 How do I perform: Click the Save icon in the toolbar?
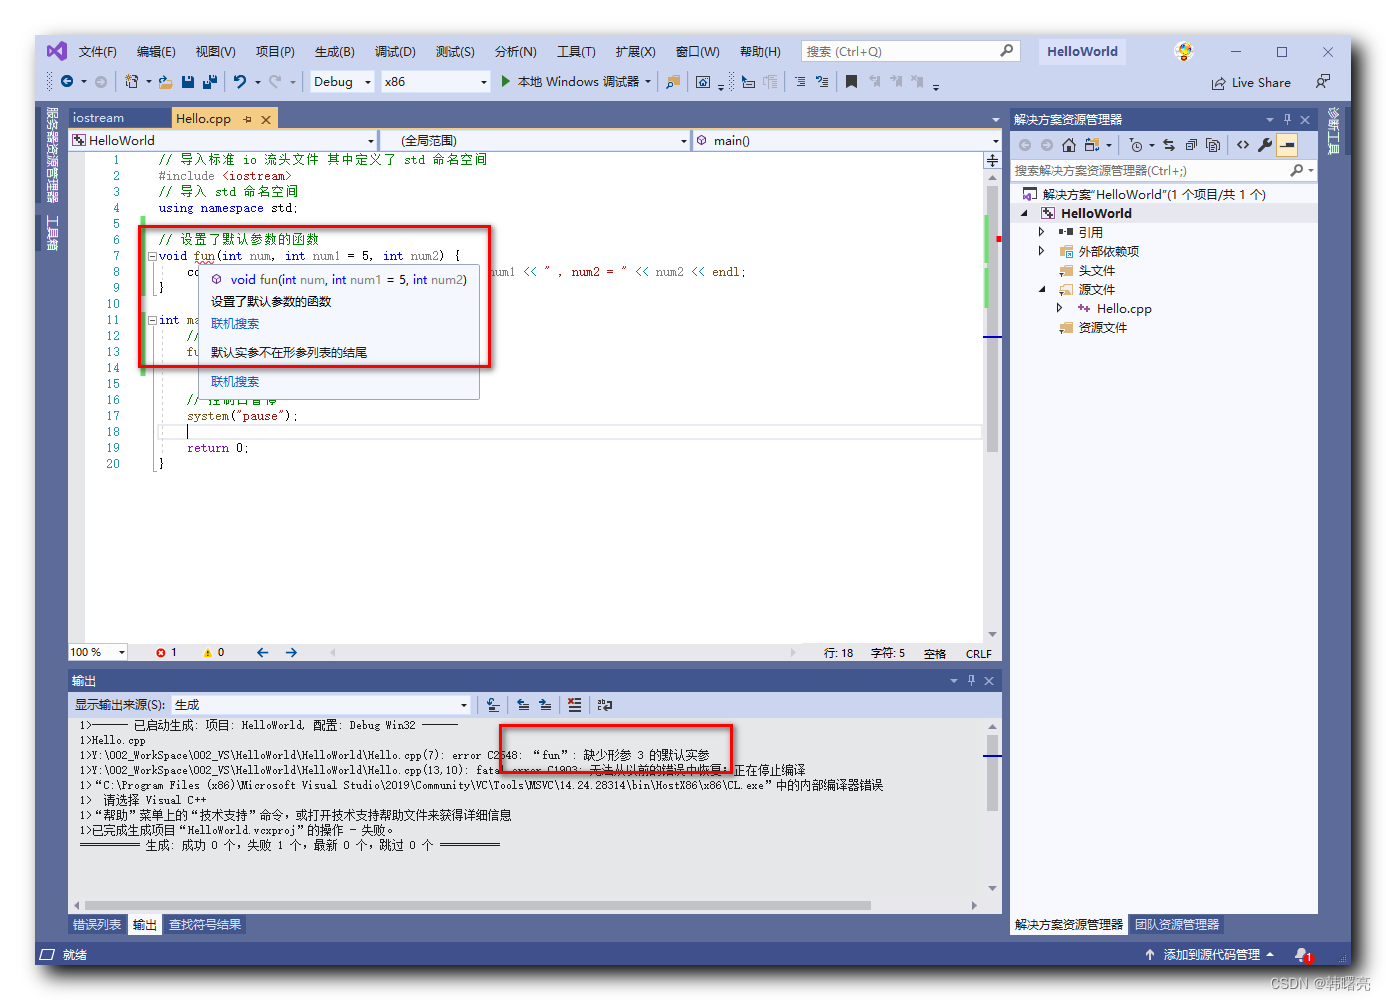(x=188, y=81)
